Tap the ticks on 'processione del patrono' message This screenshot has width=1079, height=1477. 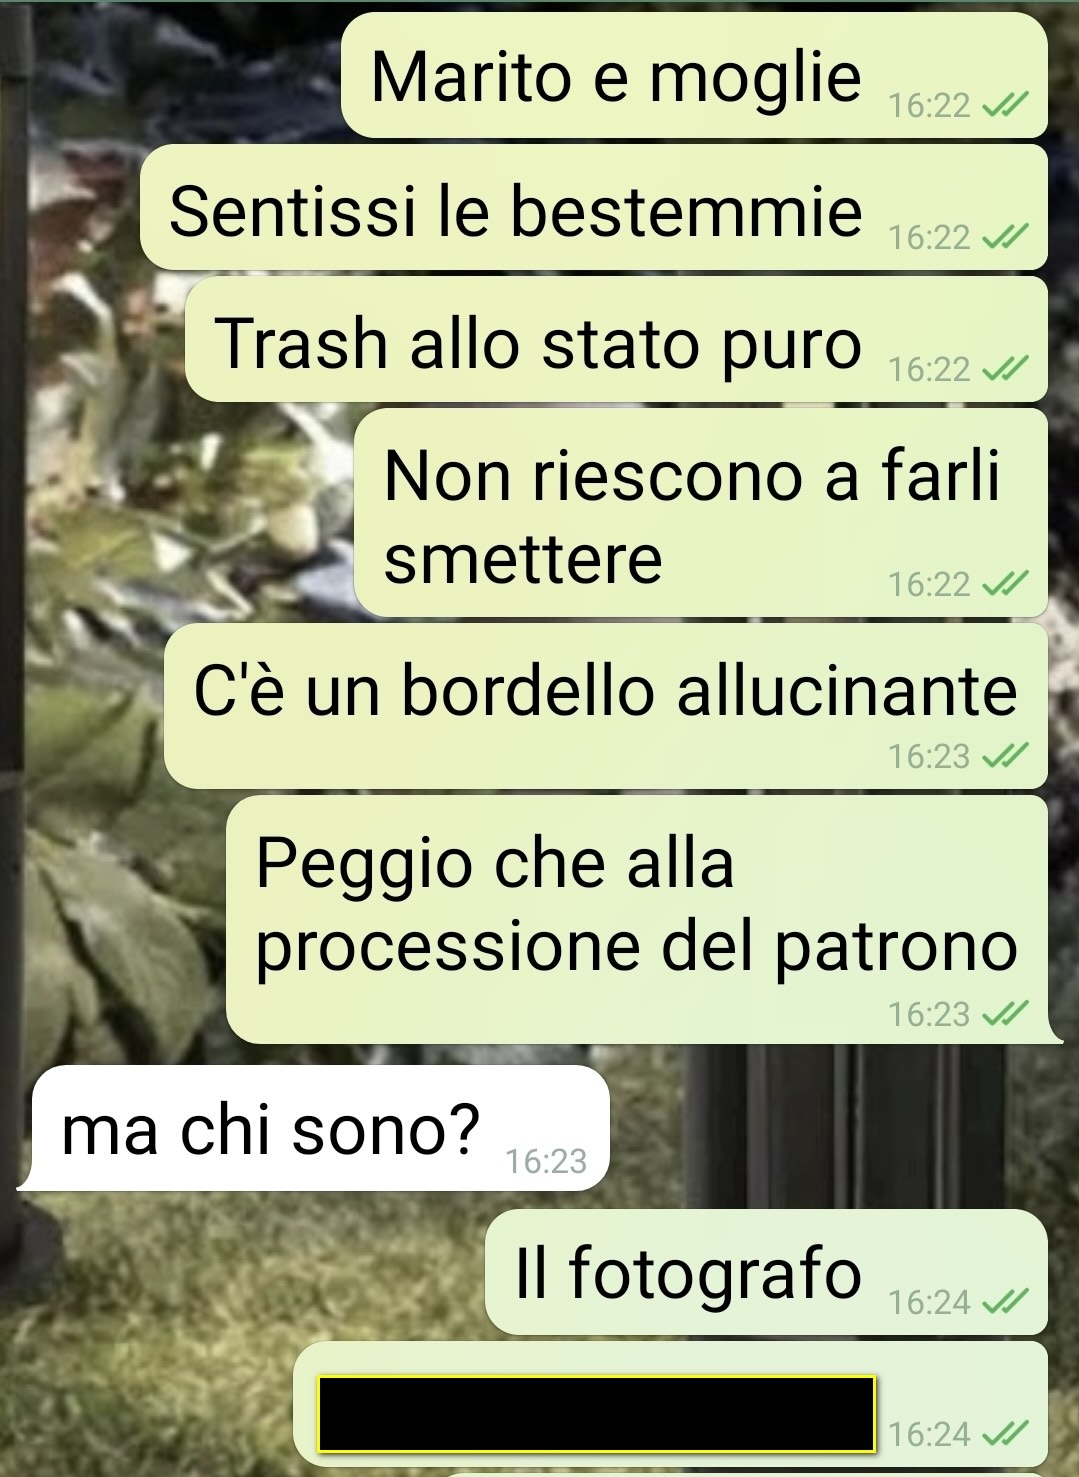[1005, 1014]
